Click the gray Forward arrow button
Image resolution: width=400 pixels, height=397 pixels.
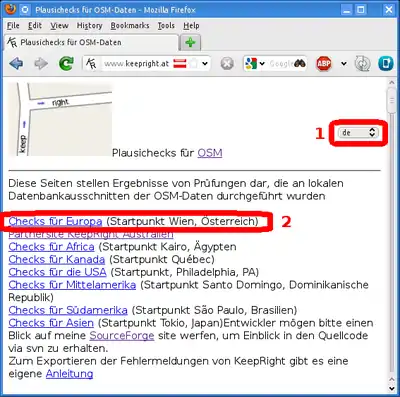click(x=41, y=63)
